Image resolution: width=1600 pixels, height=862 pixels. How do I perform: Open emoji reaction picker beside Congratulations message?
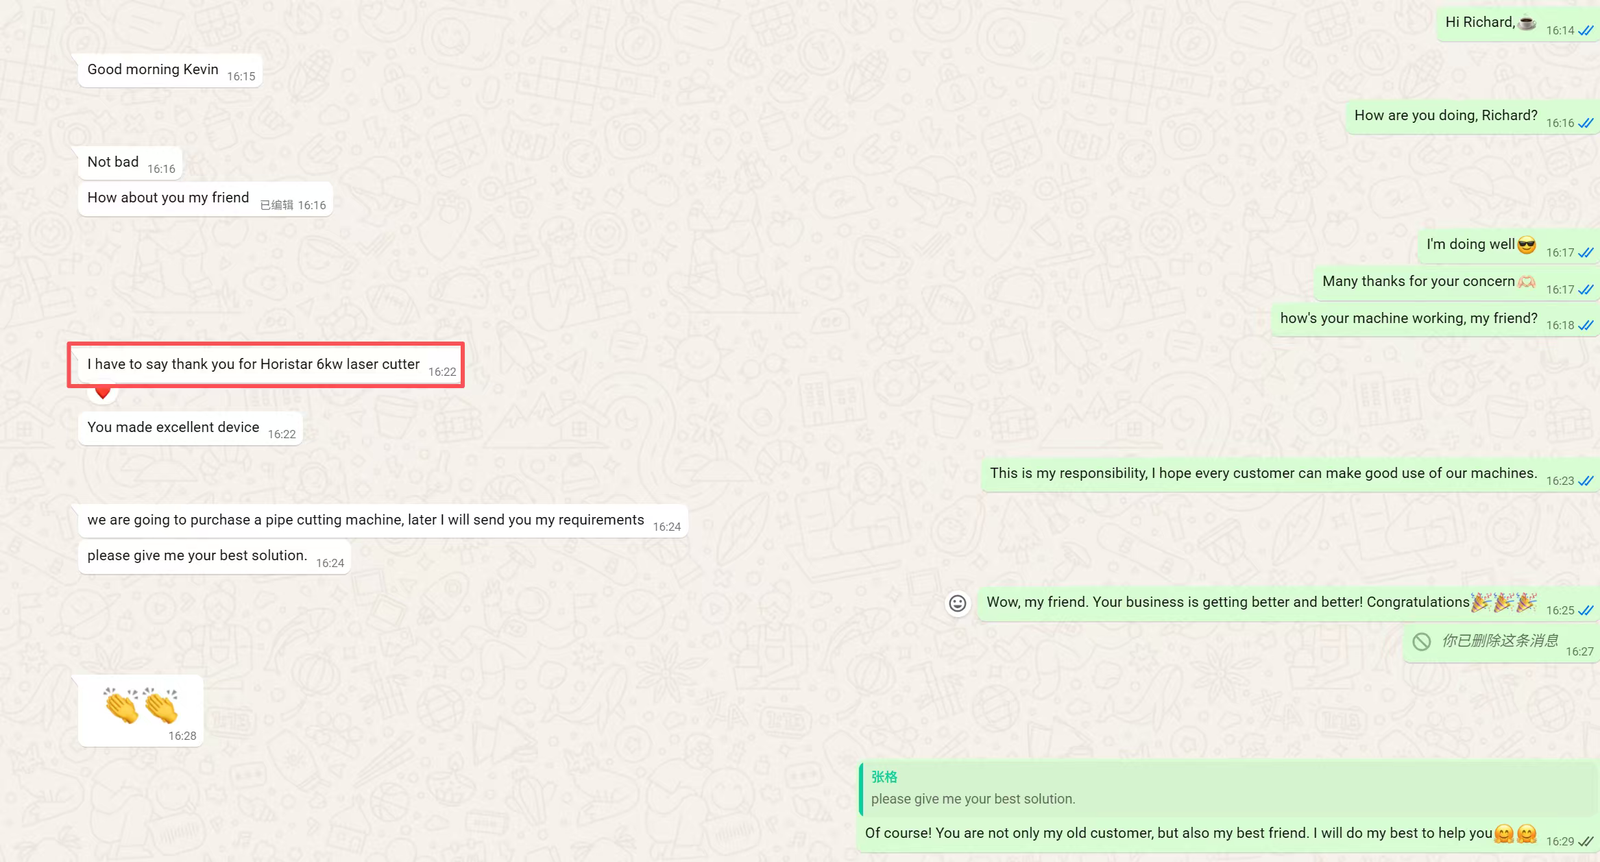point(957,603)
